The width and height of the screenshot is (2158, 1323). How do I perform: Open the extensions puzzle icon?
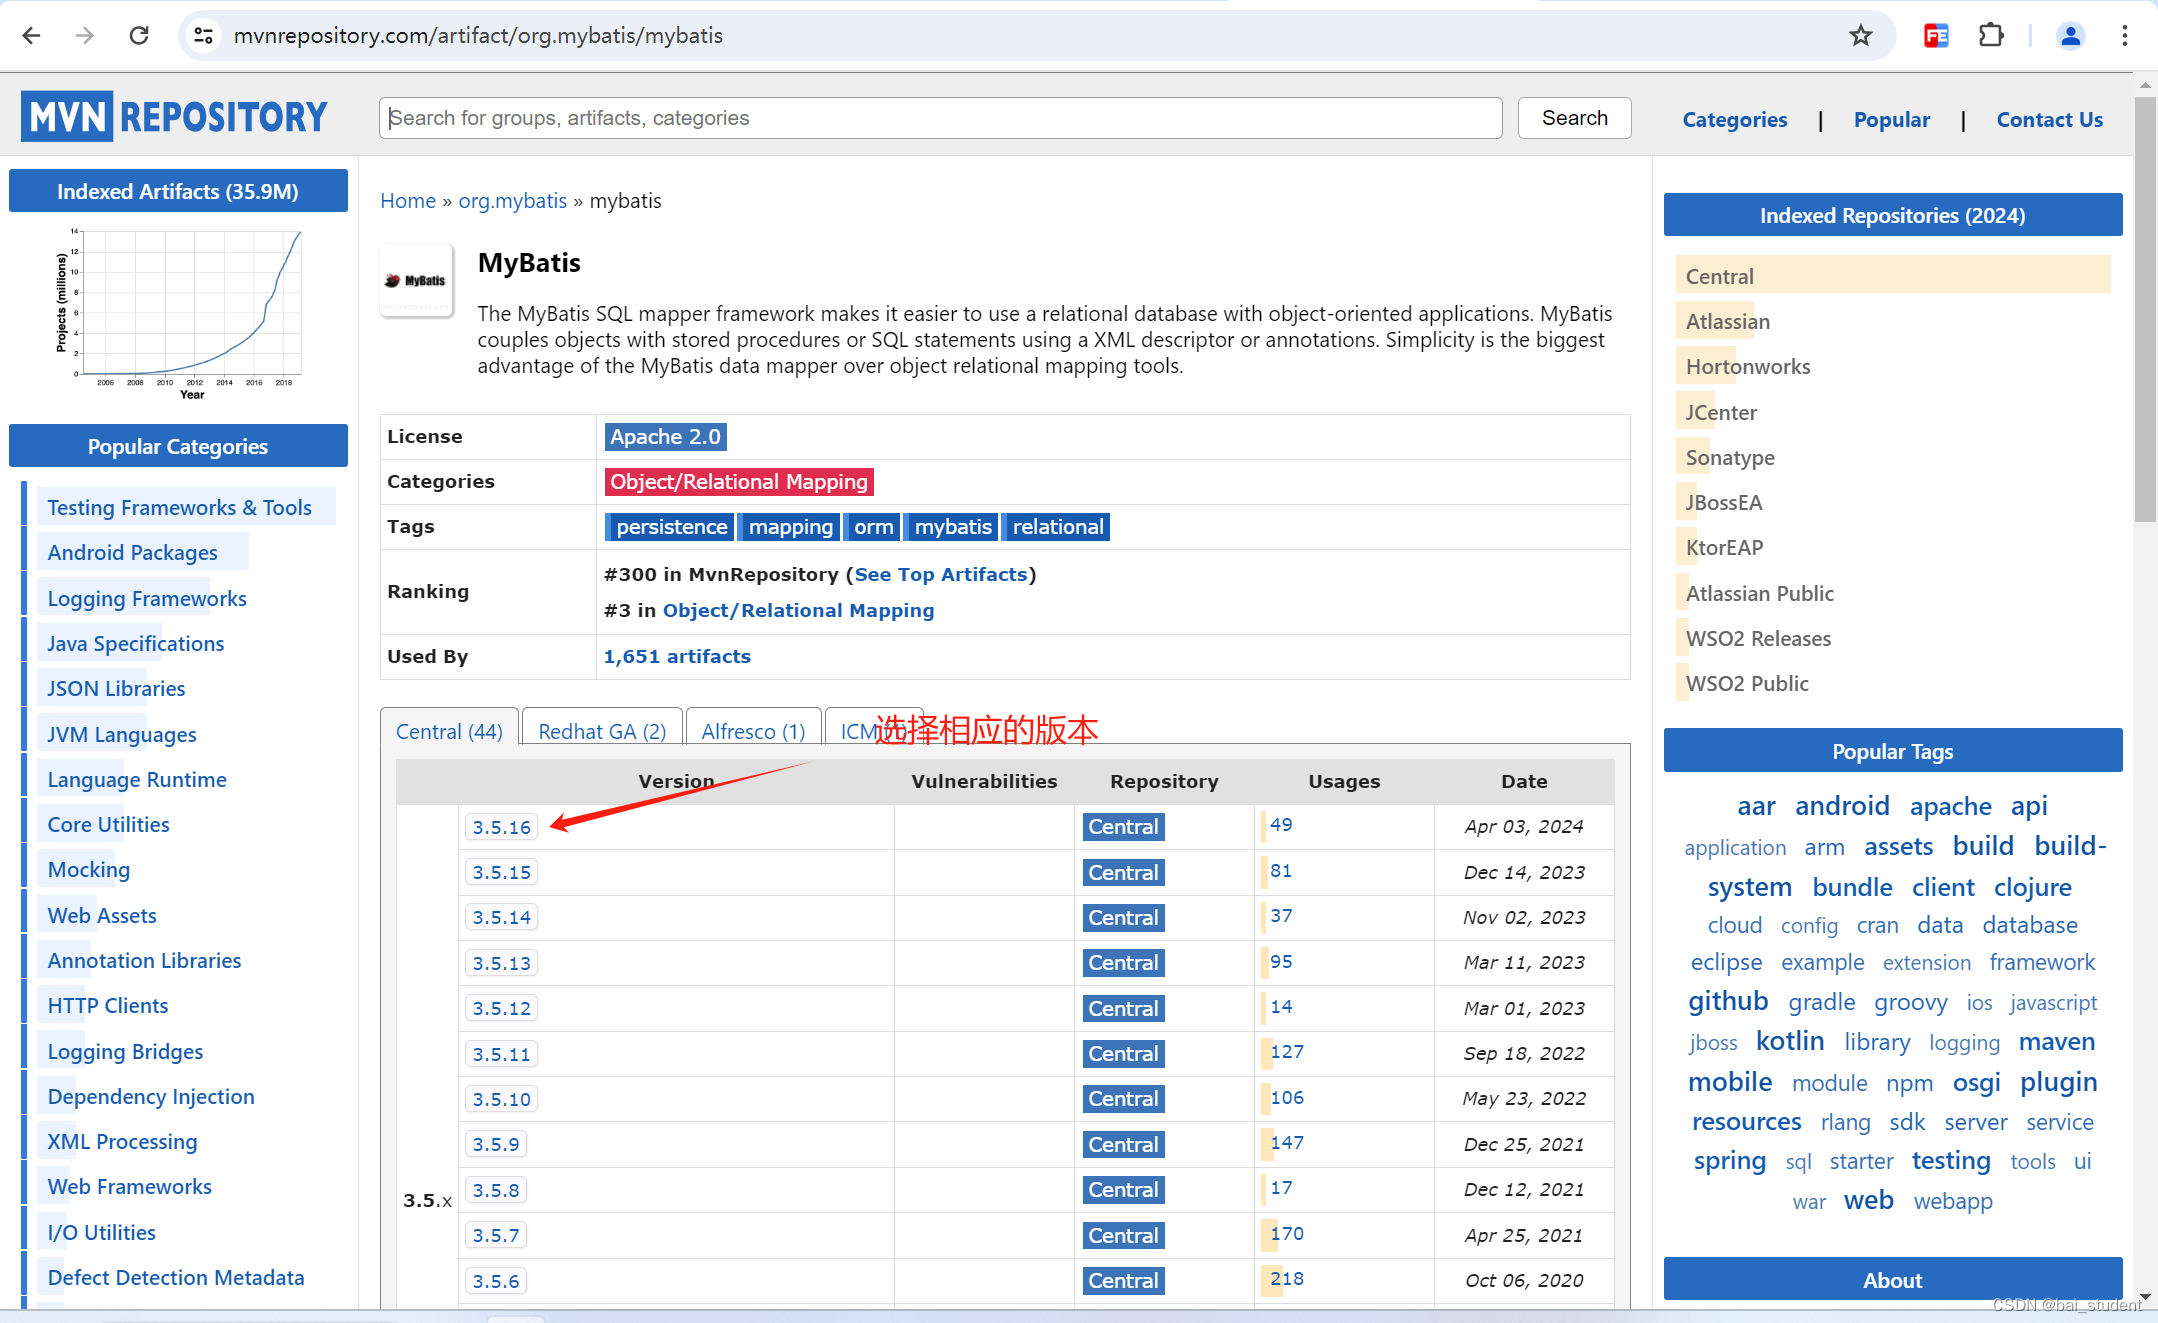[x=1991, y=36]
